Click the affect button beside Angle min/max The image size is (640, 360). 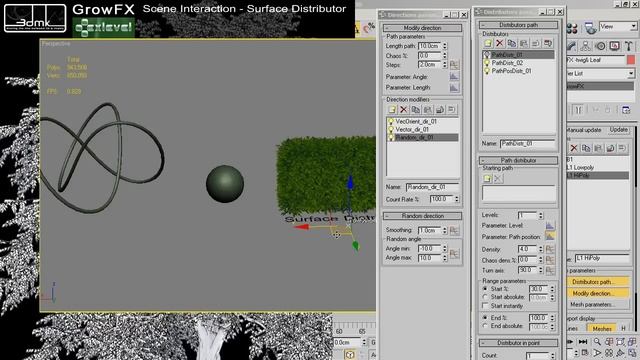tap(454, 253)
